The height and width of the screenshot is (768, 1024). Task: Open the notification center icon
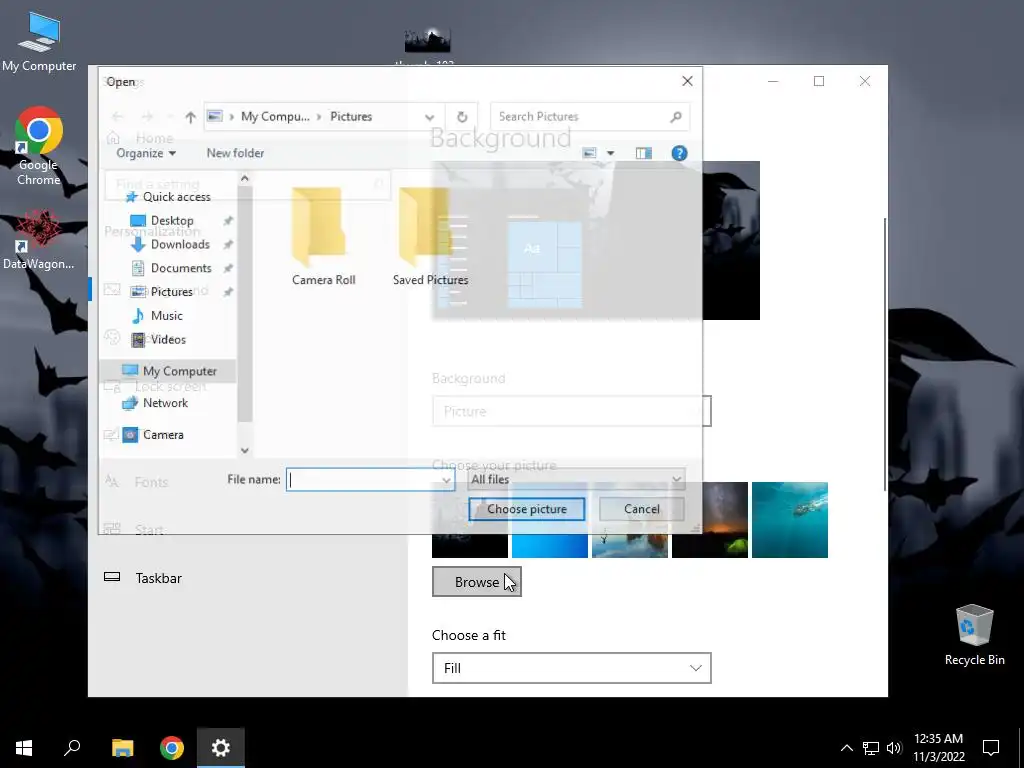(x=991, y=748)
